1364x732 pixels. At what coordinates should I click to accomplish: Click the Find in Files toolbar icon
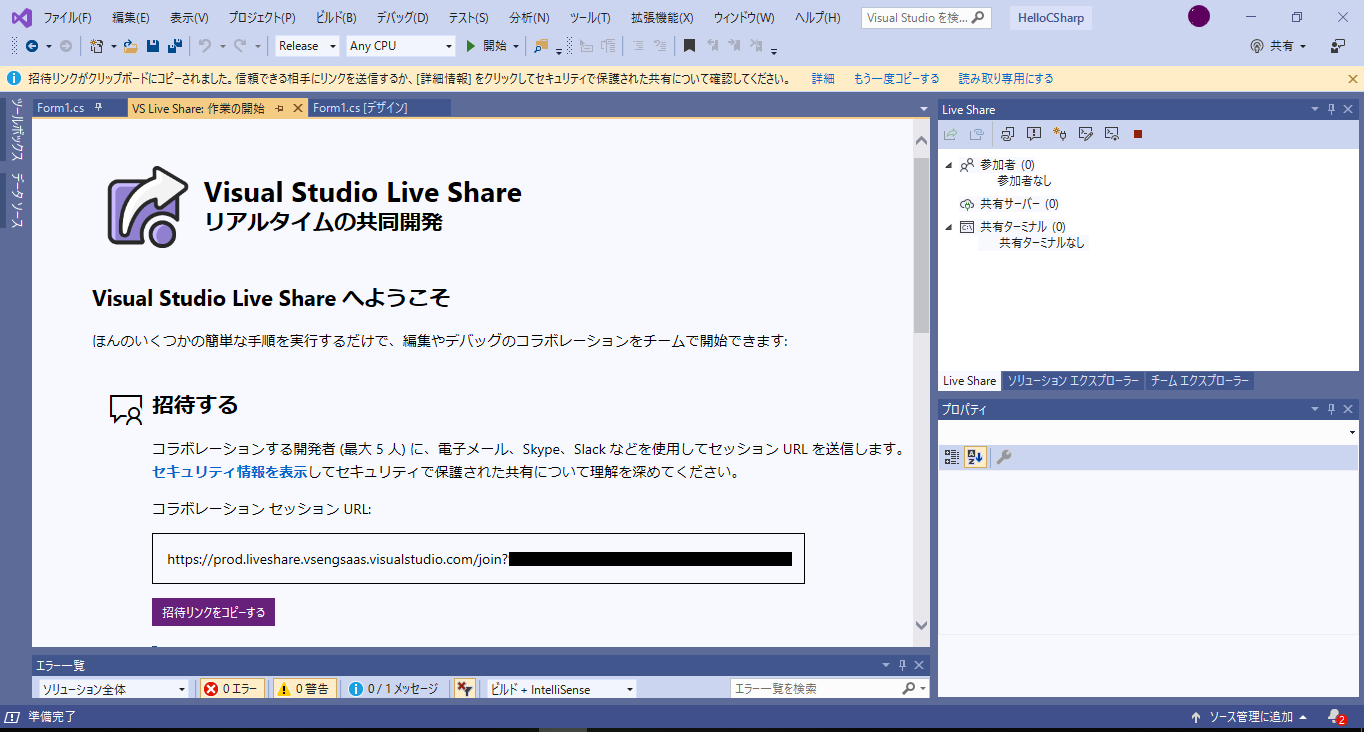[x=541, y=46]
